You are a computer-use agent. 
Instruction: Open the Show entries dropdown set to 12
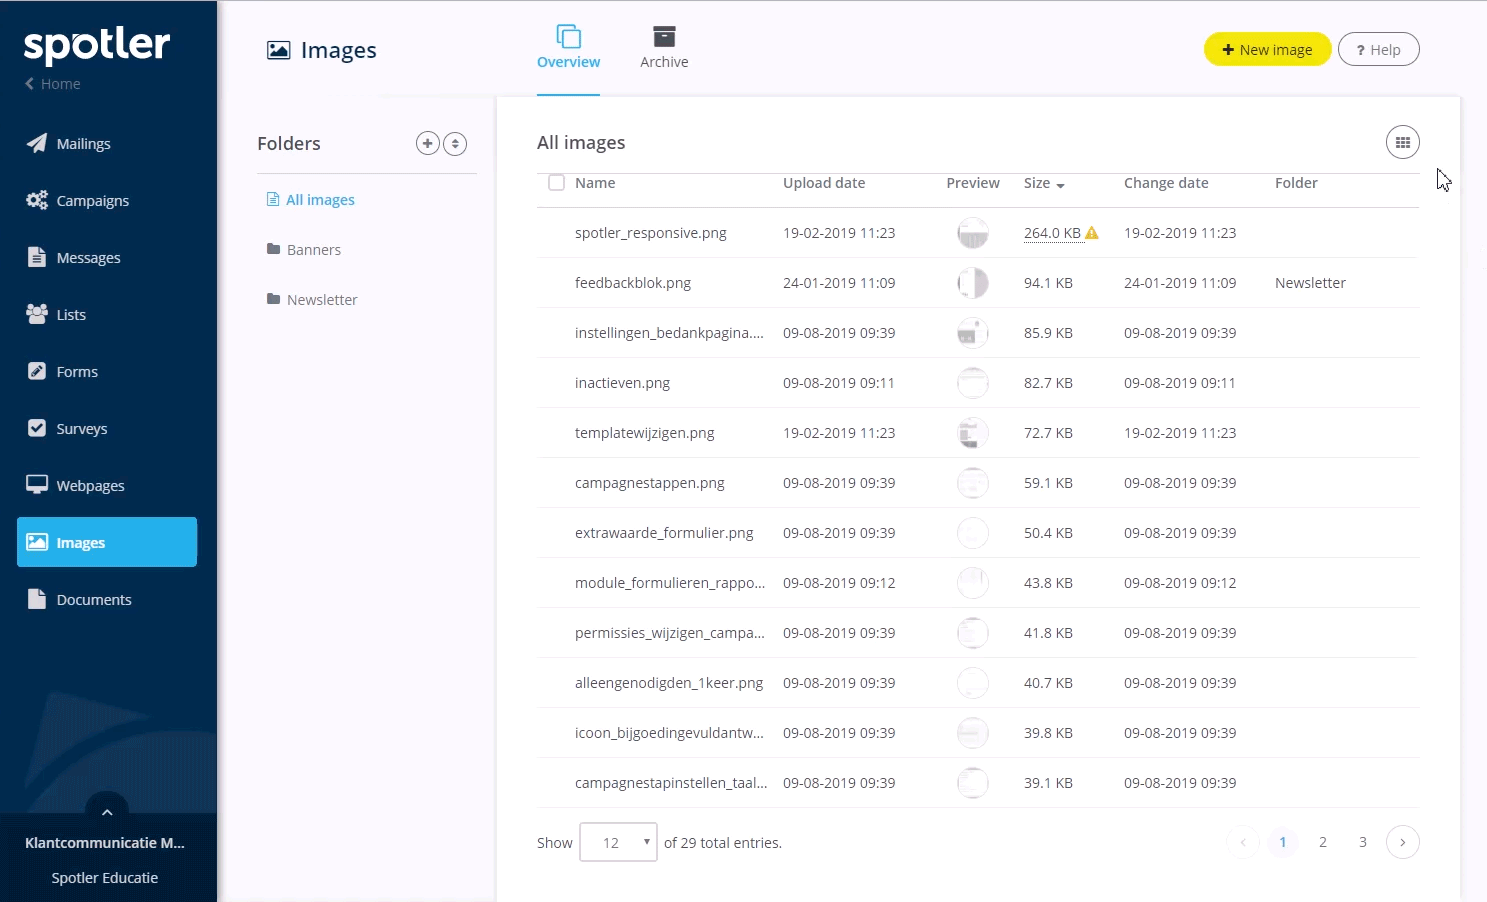coord(617,842)
